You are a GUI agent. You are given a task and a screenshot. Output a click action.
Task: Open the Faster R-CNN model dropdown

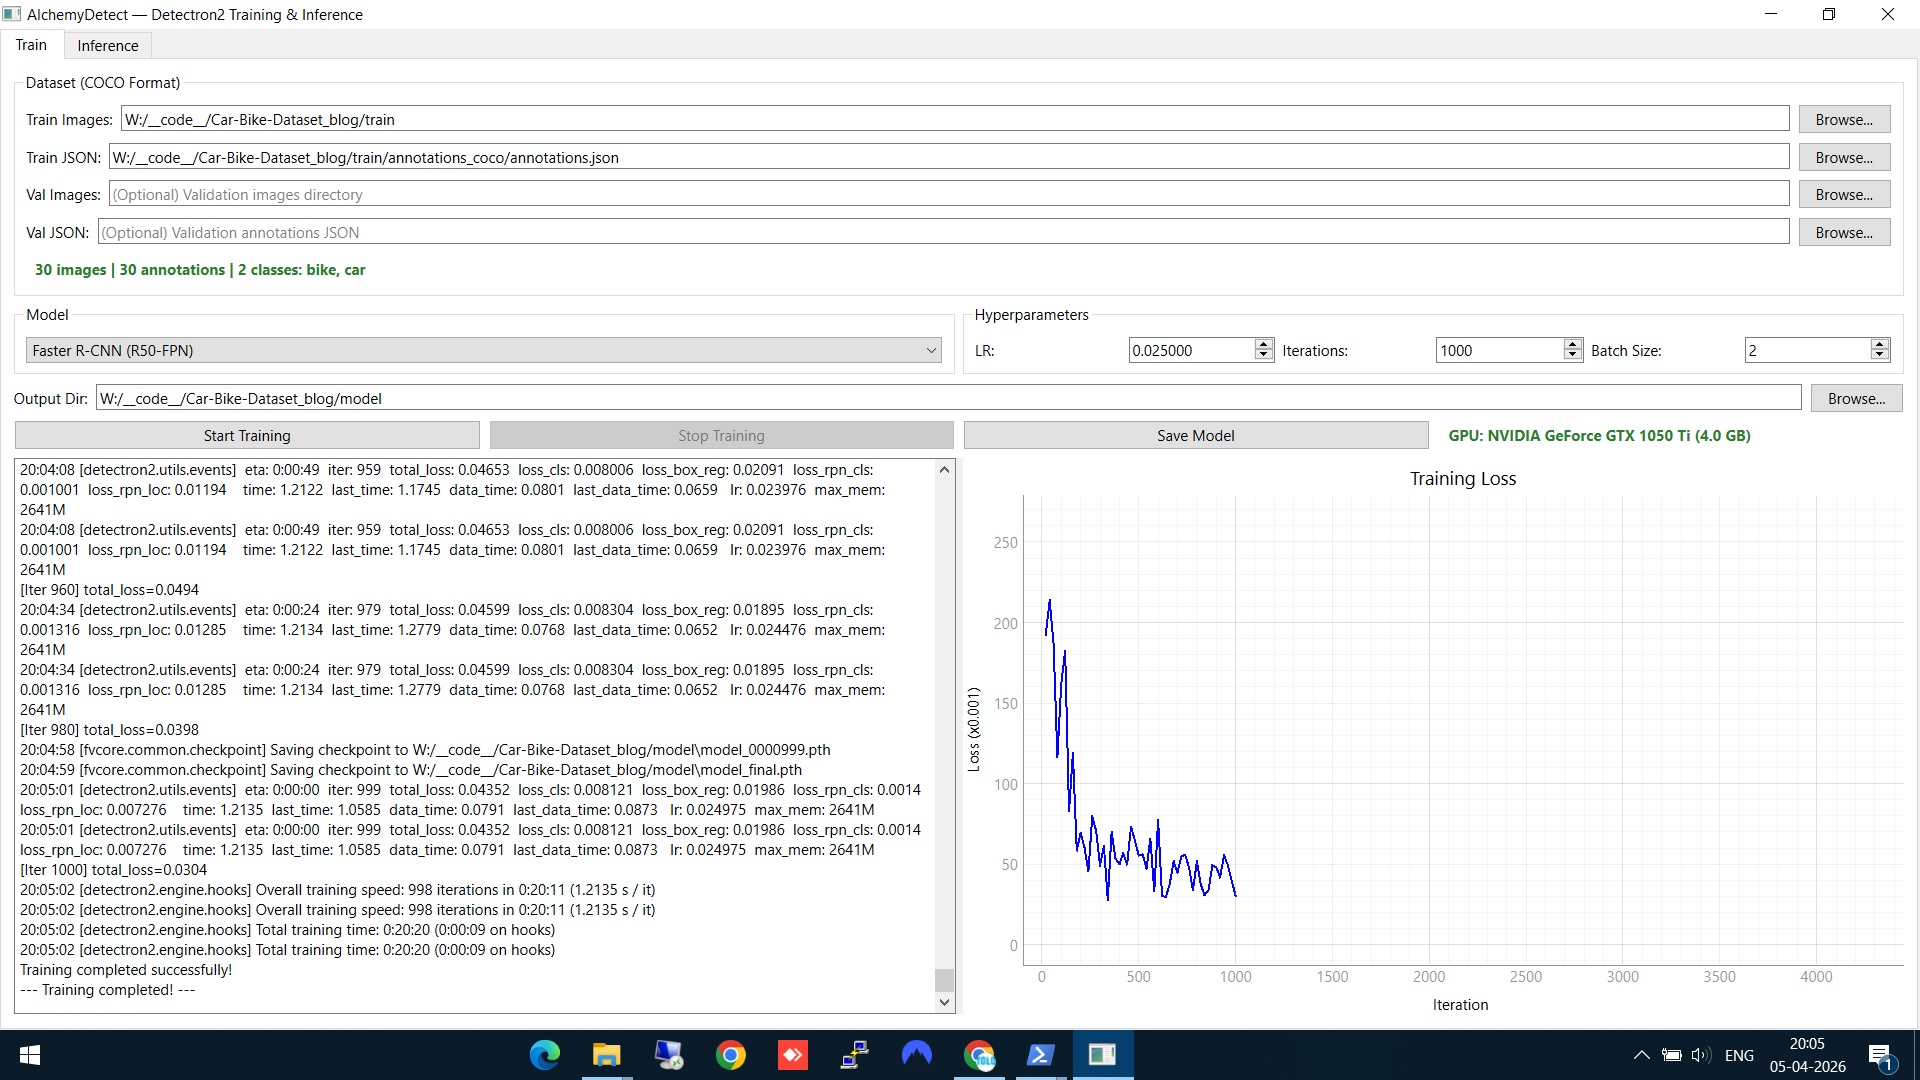[931, 350]
